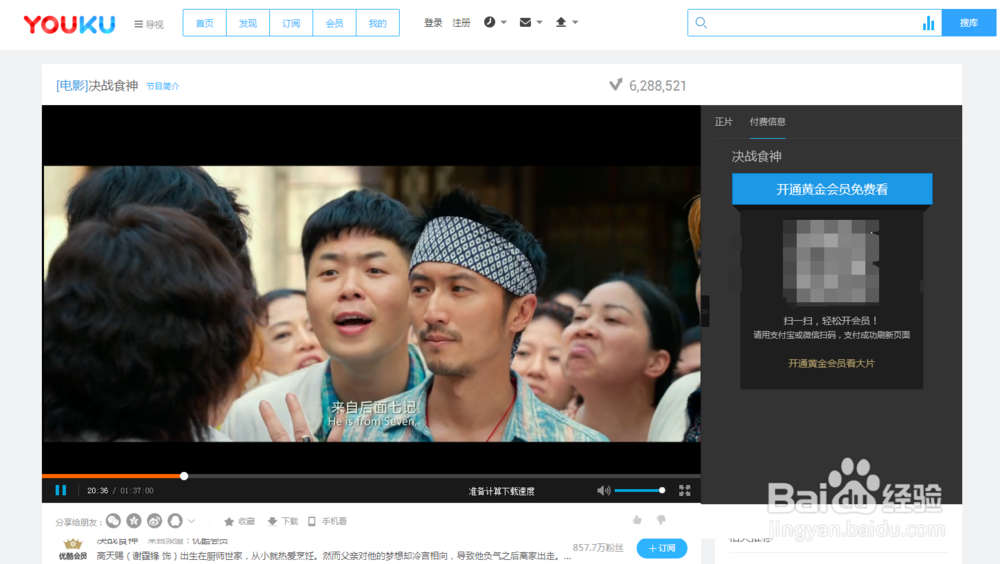
Task: Toggle fullscreen mode icon
Action: tap(684, 490)
